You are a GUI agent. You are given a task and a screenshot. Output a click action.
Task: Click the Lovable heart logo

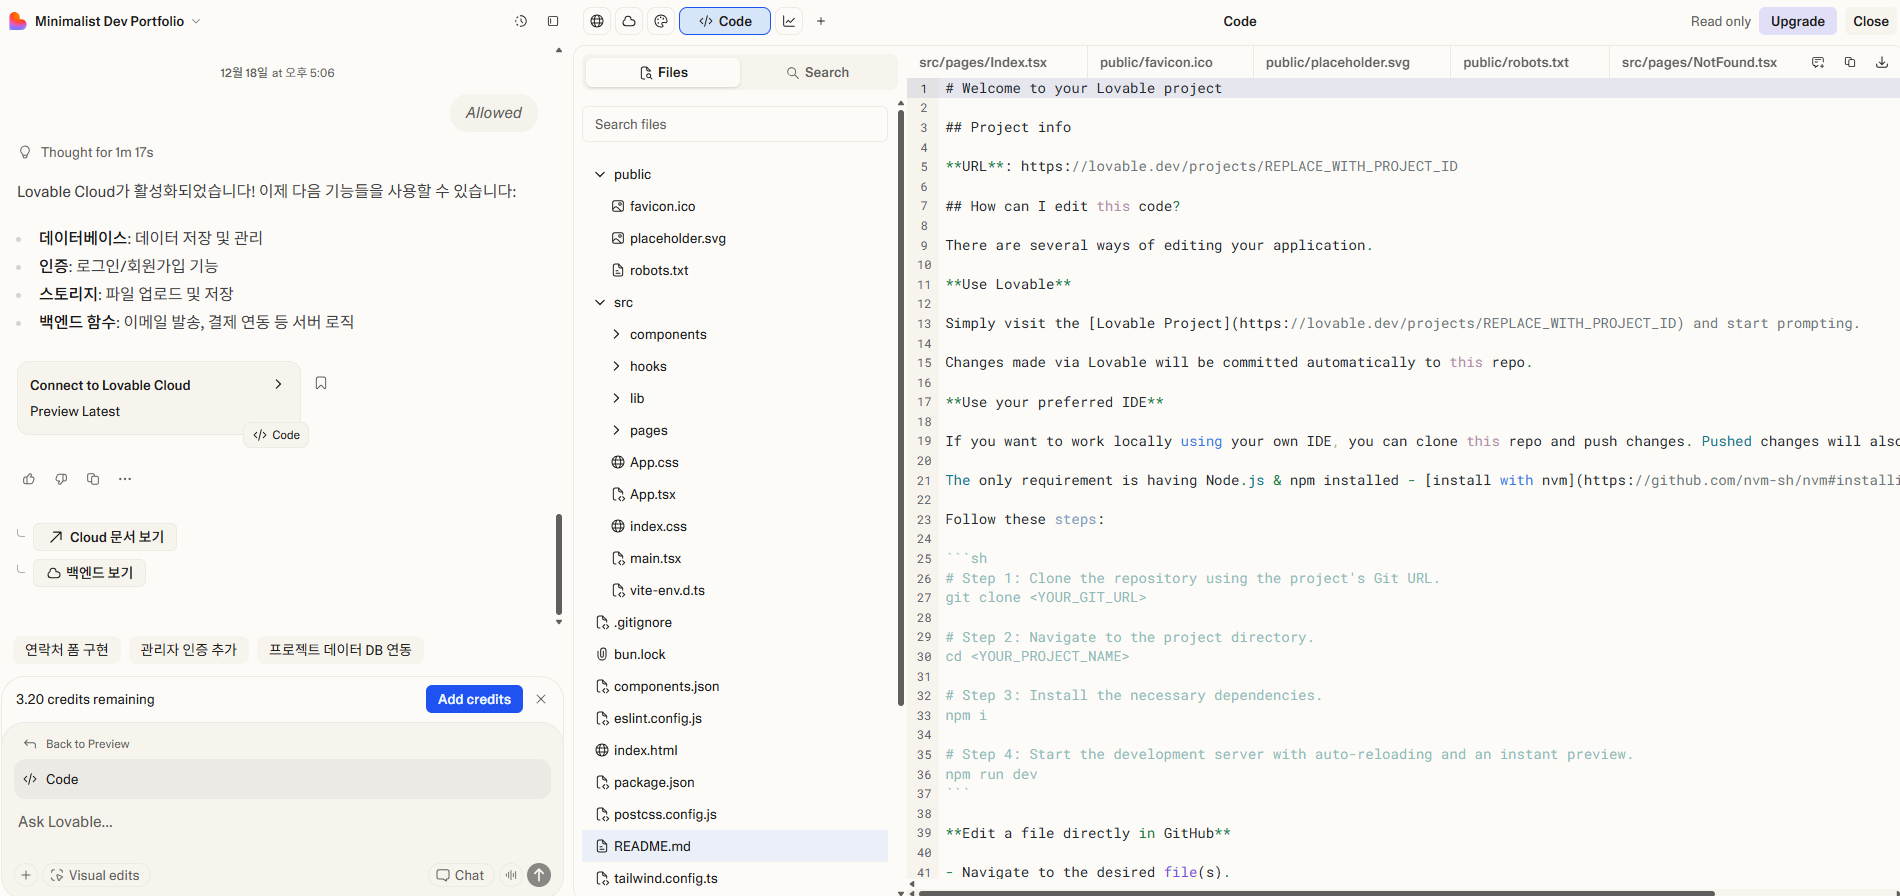pos(17,21)
